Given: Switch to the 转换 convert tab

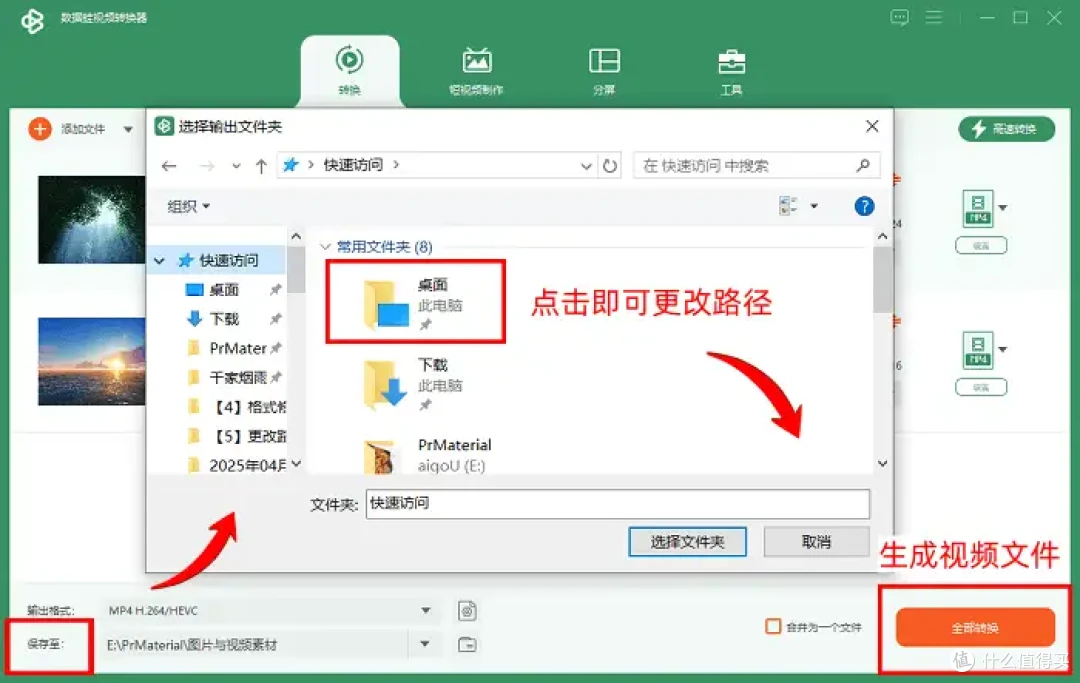Looking at the screenshot, I should [350, 70].
